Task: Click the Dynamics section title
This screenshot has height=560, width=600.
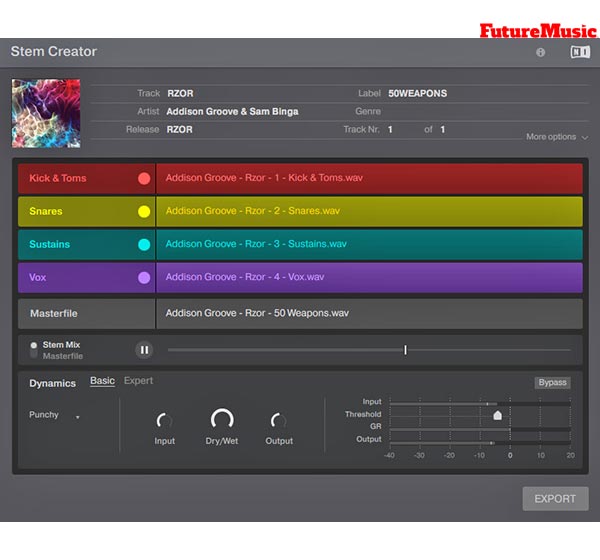Action: [52, 383]
